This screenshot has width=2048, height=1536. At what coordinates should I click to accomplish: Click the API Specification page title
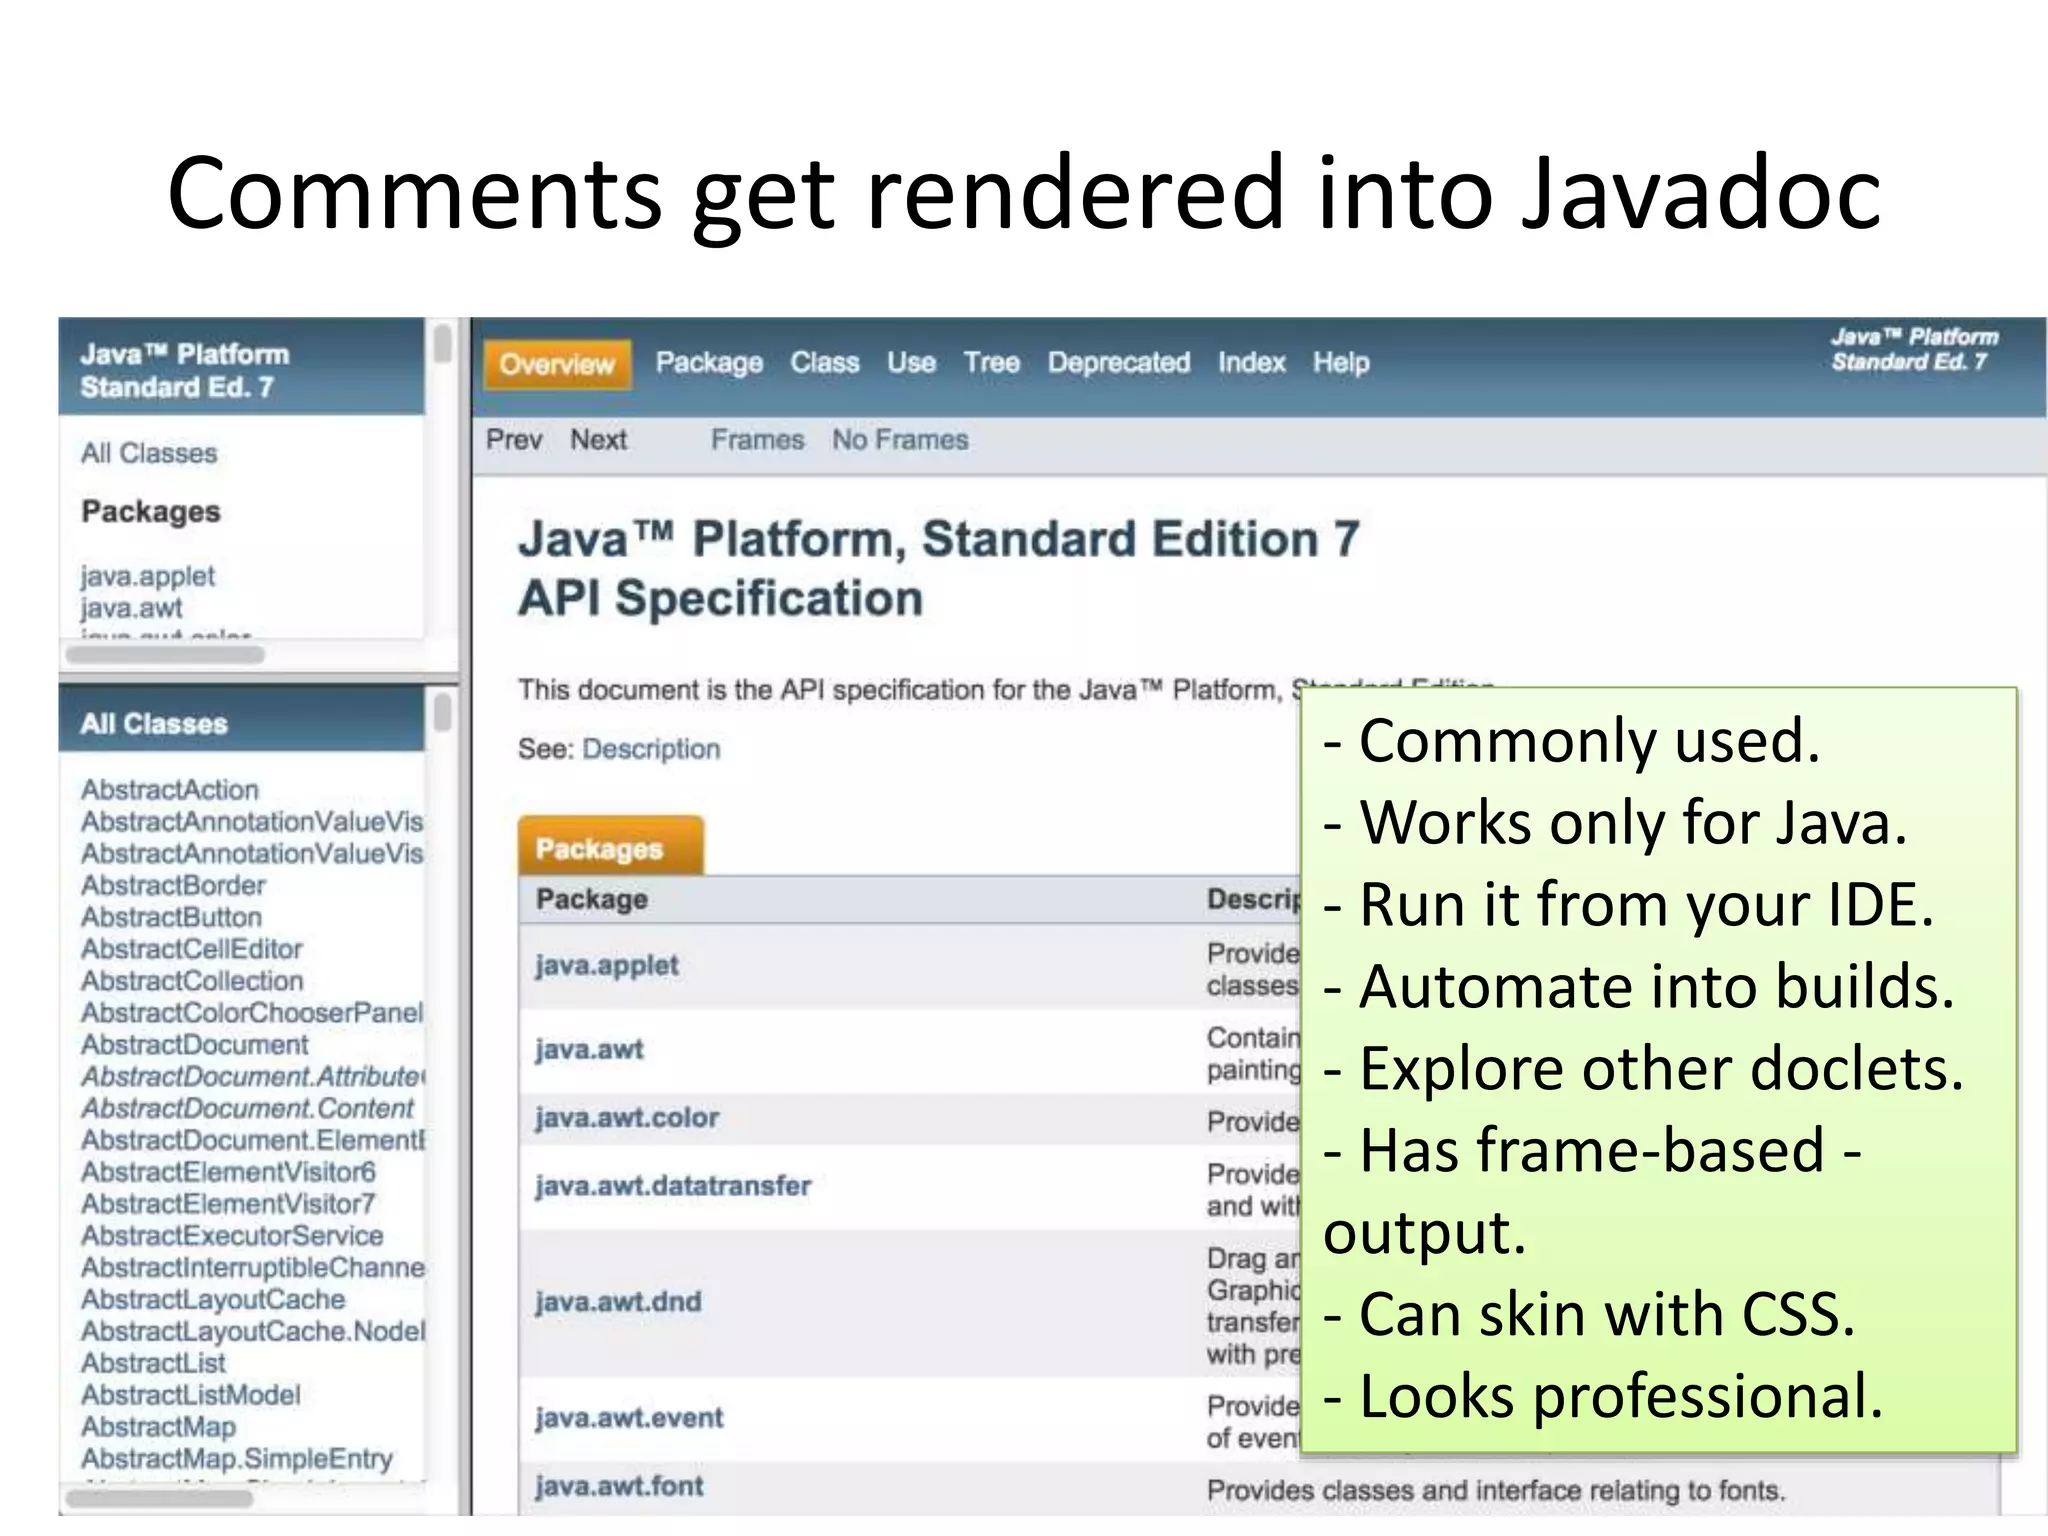click(x=939, y=568)
